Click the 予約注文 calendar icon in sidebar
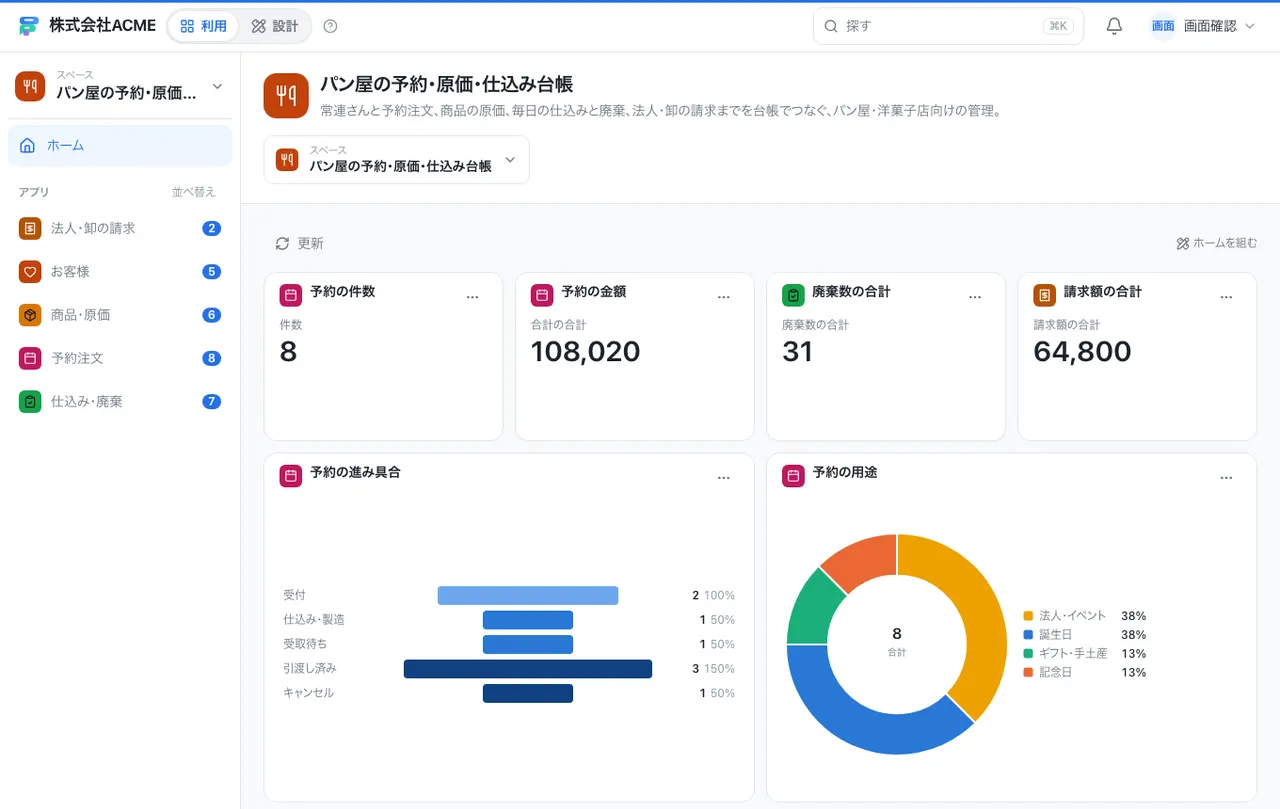The height and width of the screenshot is (809, 1280). click(30, 358)
